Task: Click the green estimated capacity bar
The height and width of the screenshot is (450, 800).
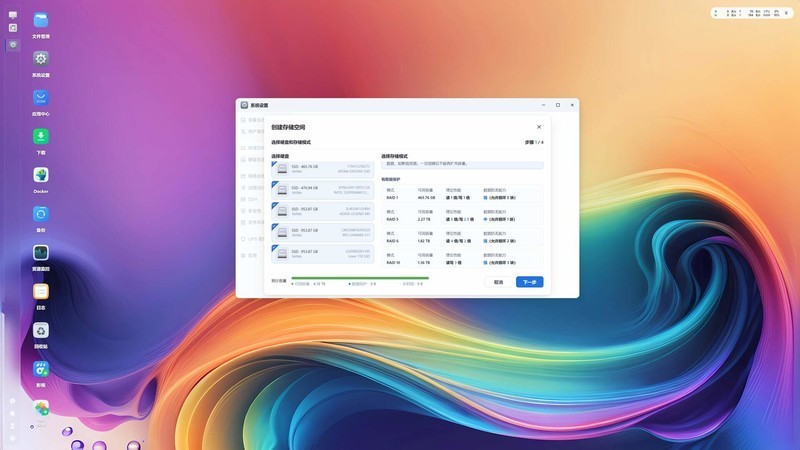Action: 360,278
